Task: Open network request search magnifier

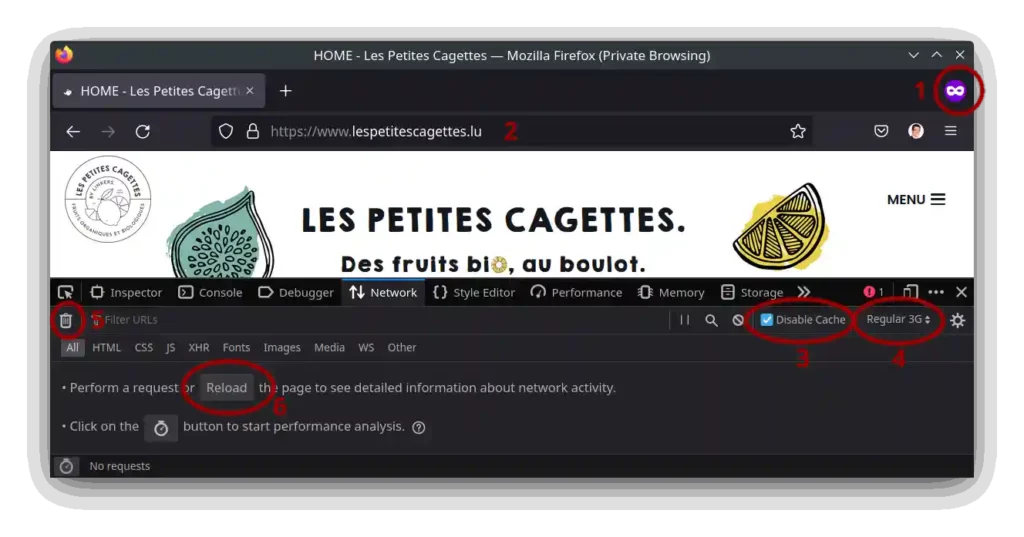Action: coord(711,320)
